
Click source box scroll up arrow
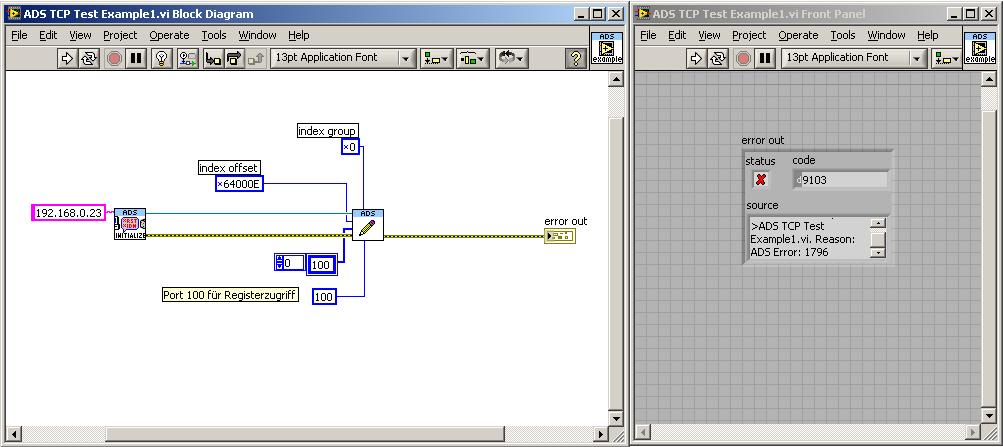pos(878,223)
